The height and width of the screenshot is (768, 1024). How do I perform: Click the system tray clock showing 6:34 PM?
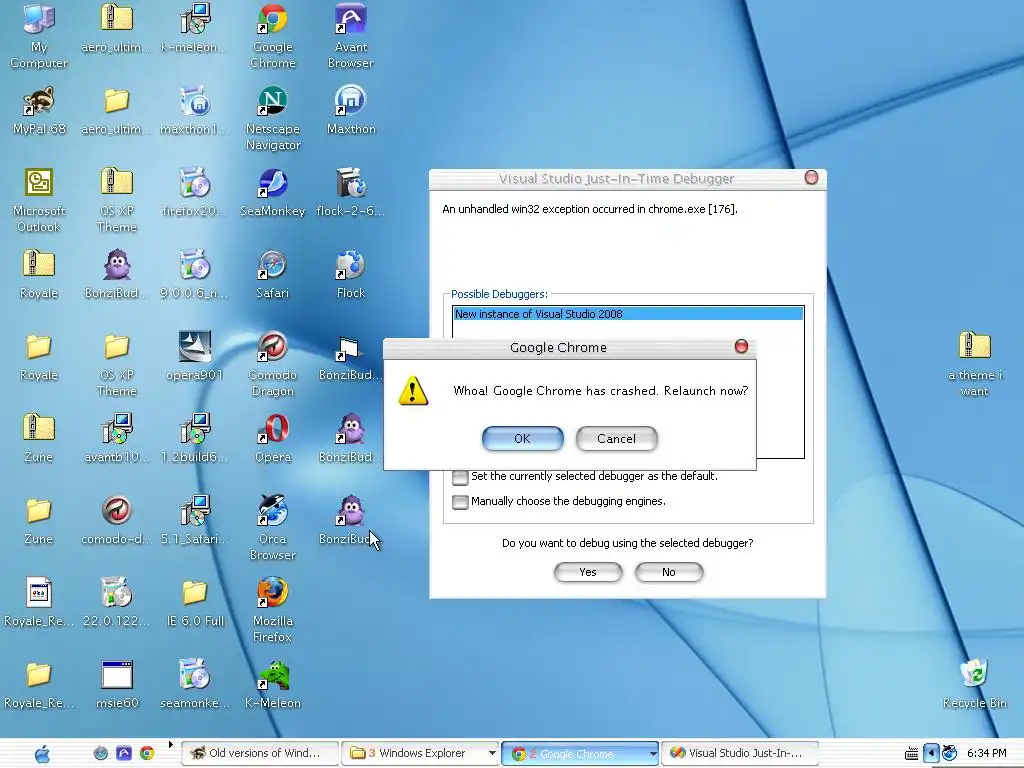(986, 753)
